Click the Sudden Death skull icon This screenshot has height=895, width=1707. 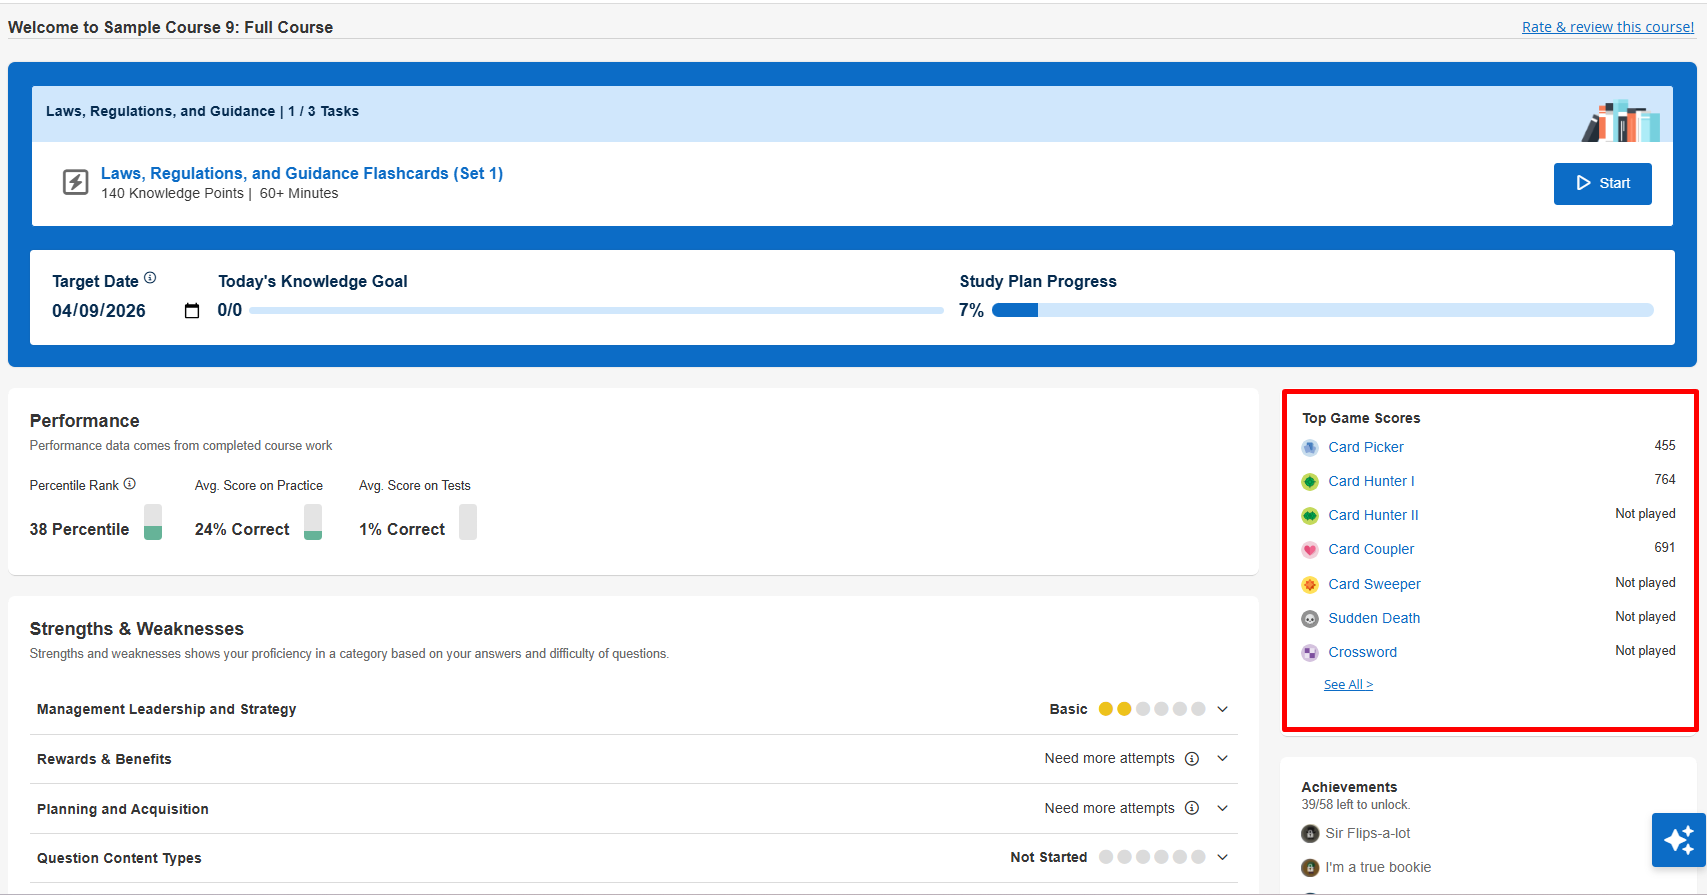(x=1310, y=619)
